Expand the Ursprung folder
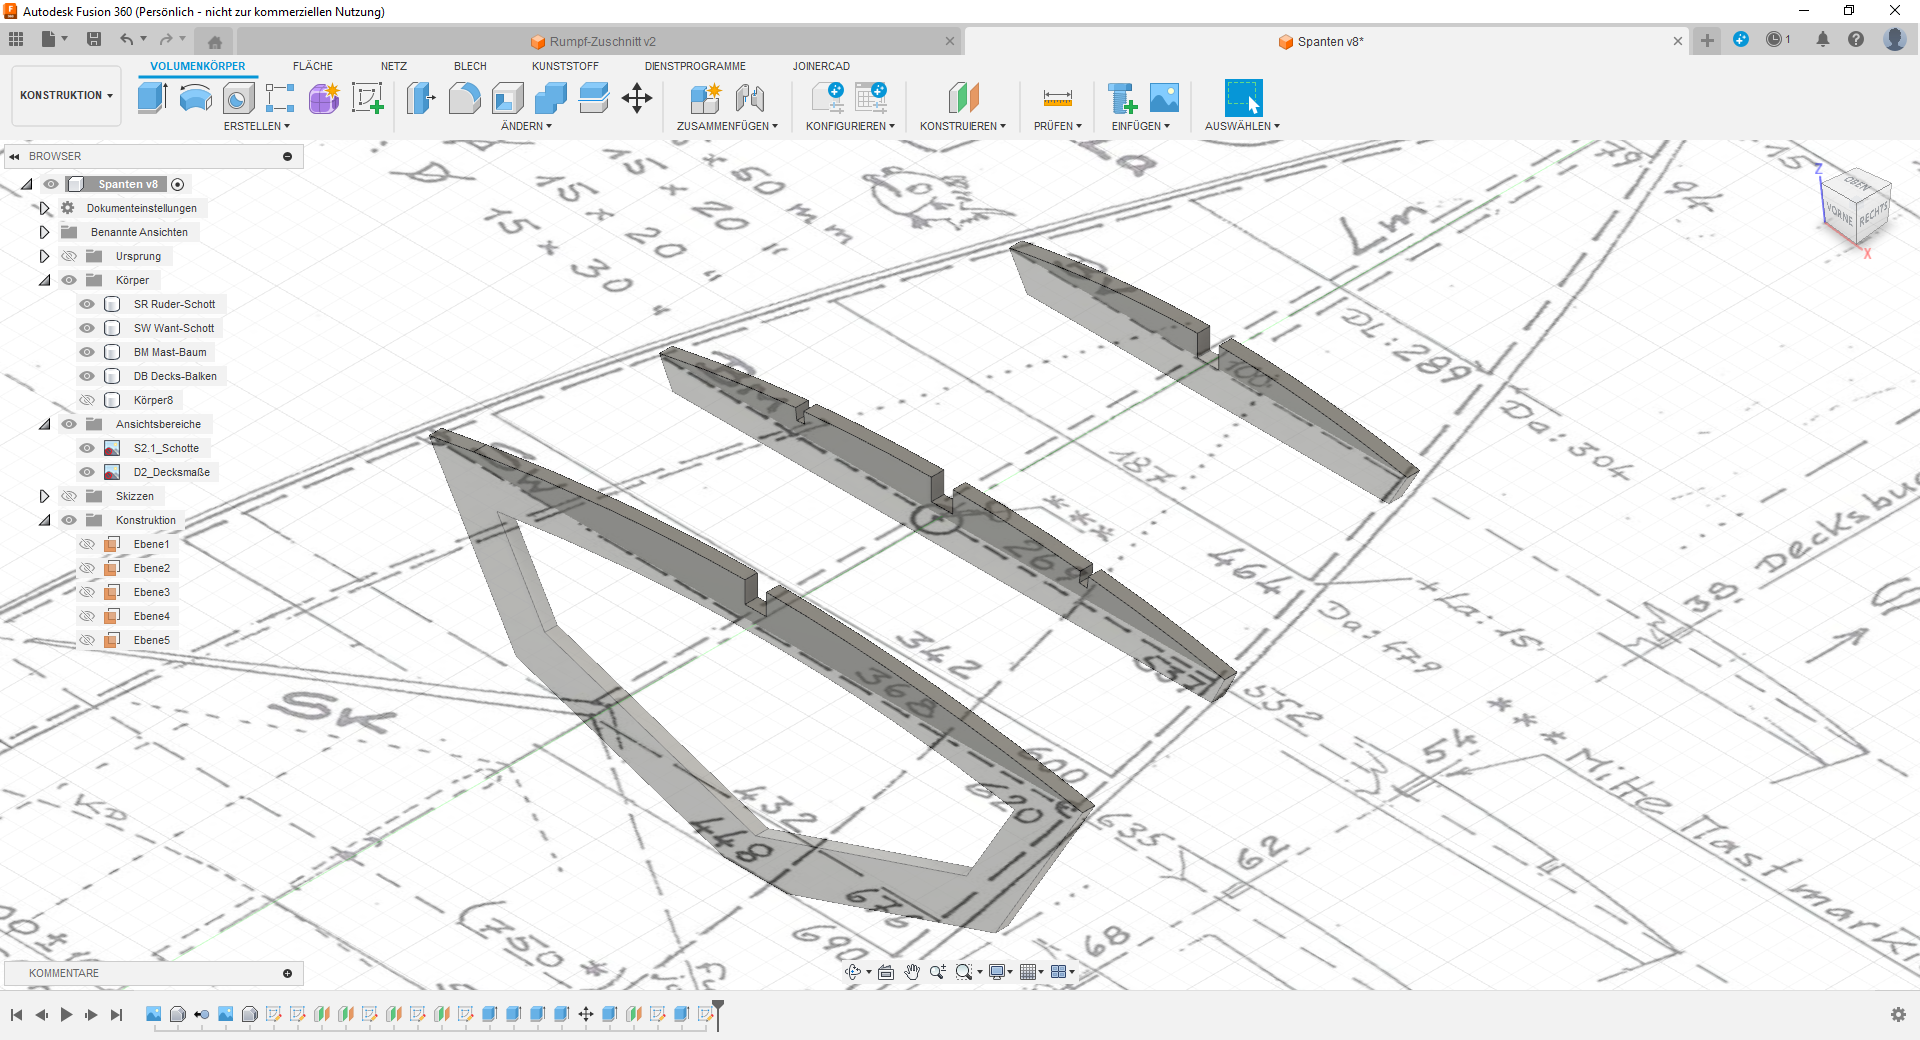The width and height of the screenshot is (1920, 1040). pyautogui.click(x=44, y=256)
